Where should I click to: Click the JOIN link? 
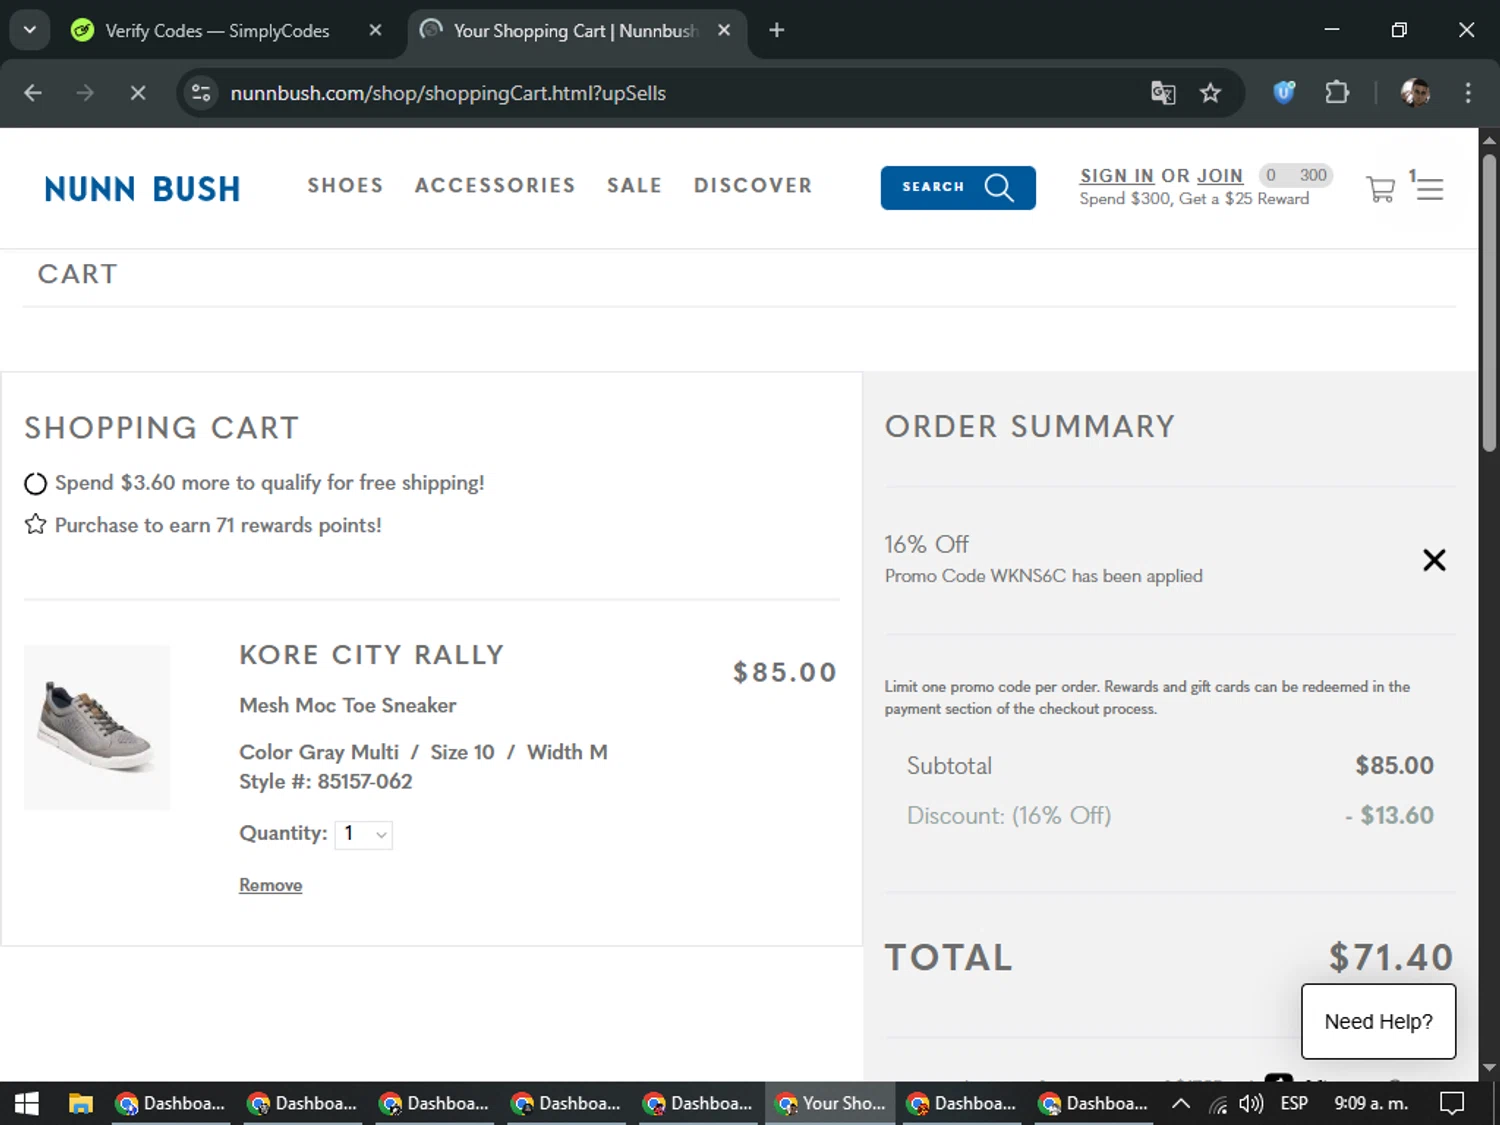[x=1220, y=176]
